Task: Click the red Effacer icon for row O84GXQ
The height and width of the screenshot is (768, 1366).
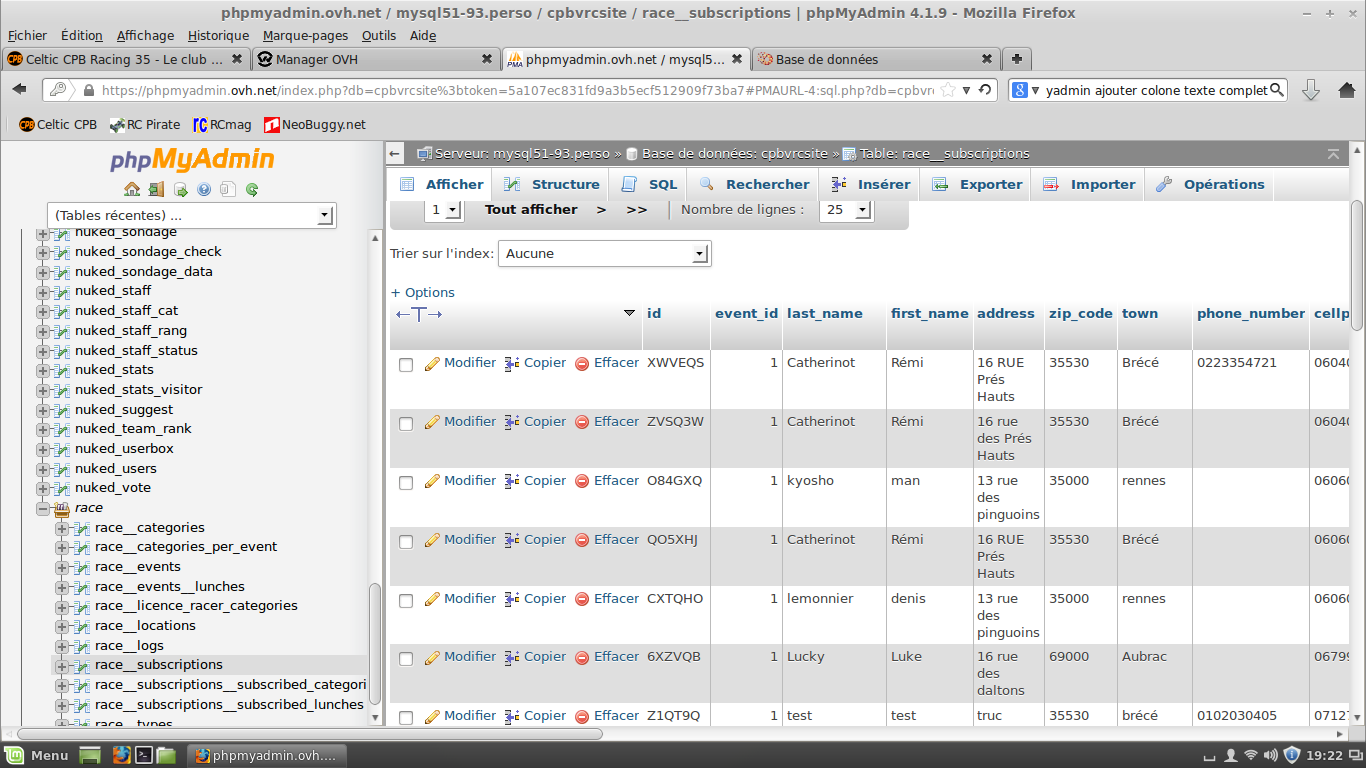Action: (x=583, y=481)
